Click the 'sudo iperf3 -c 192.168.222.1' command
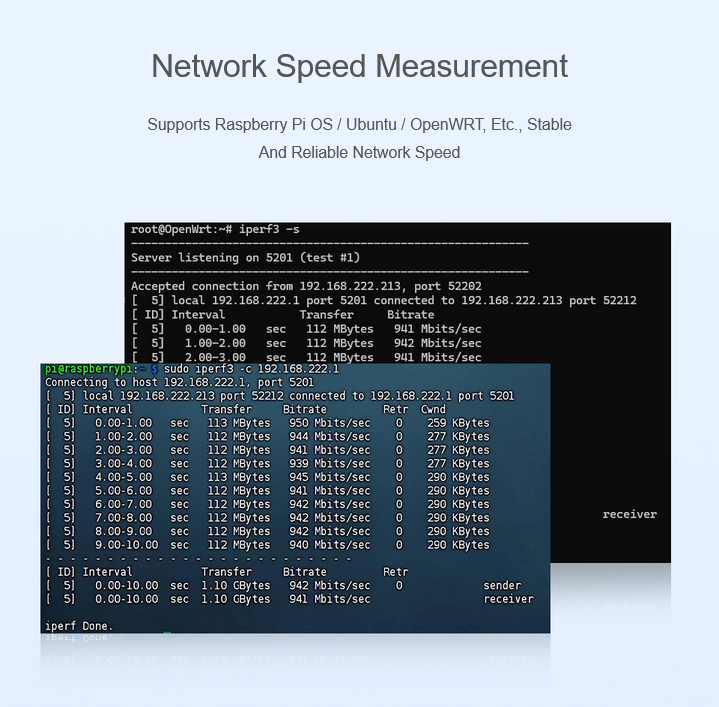 [251, 369]
